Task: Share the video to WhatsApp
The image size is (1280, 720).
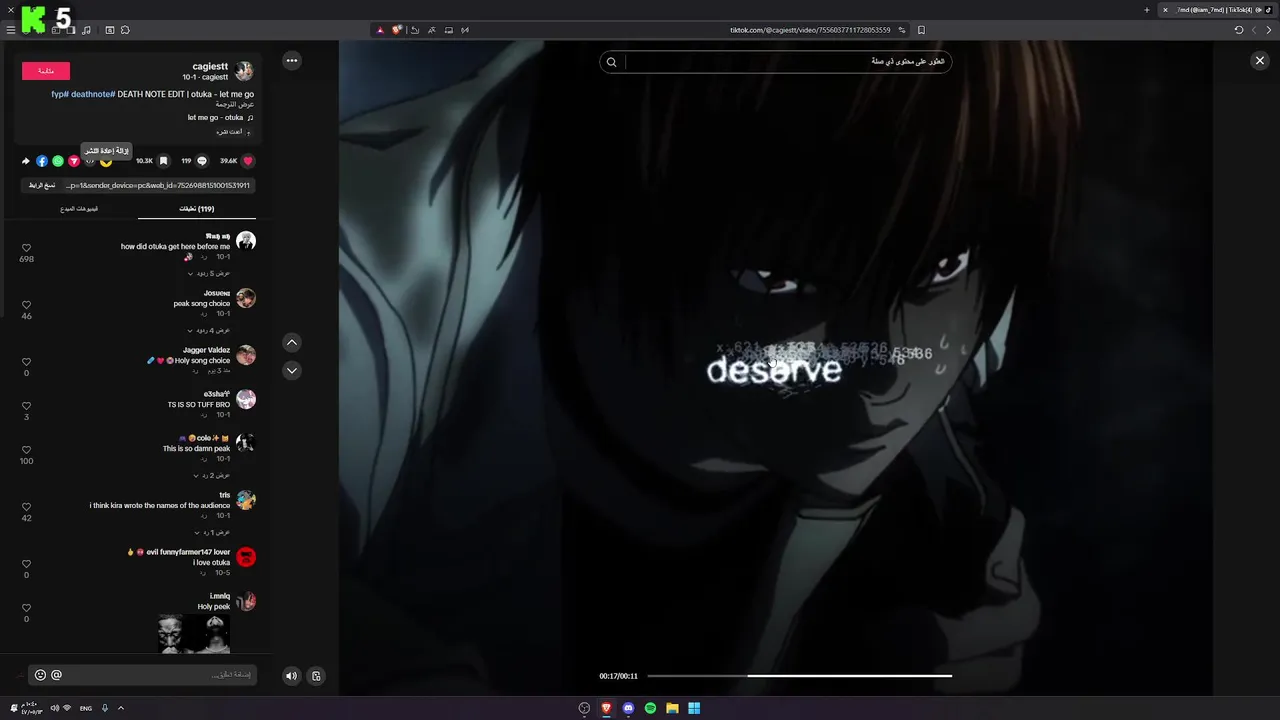Action: [x=58, y=161]
